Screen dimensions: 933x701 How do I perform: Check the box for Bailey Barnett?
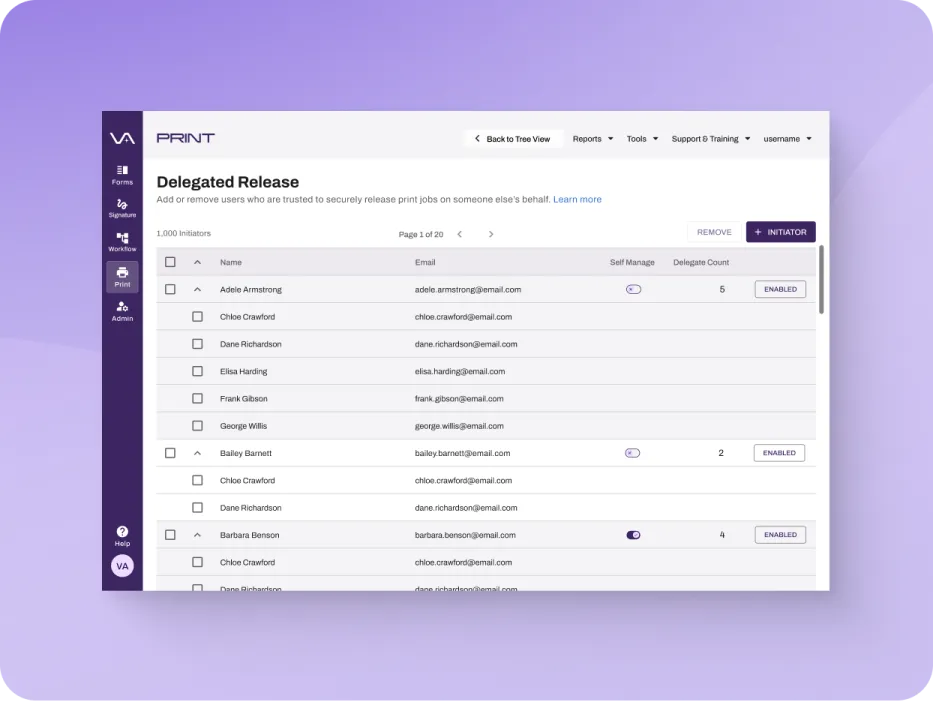click(170, 453)
